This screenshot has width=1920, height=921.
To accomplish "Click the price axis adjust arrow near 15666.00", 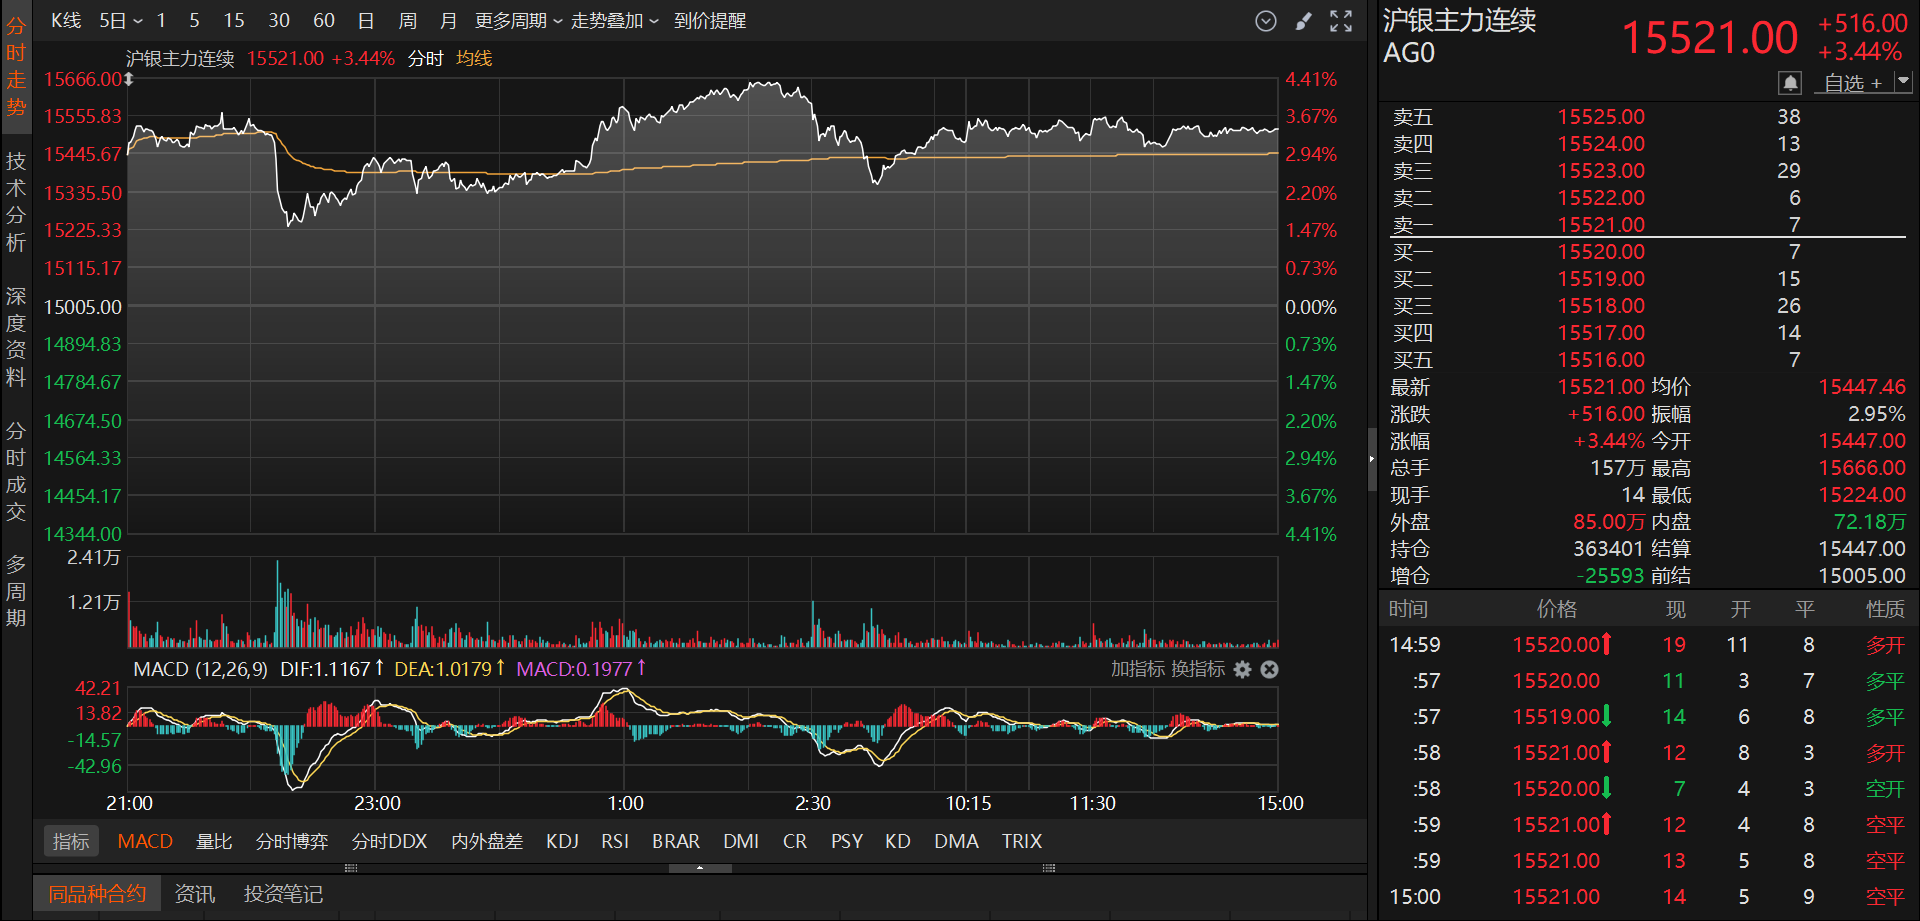I will click(128, 79).
